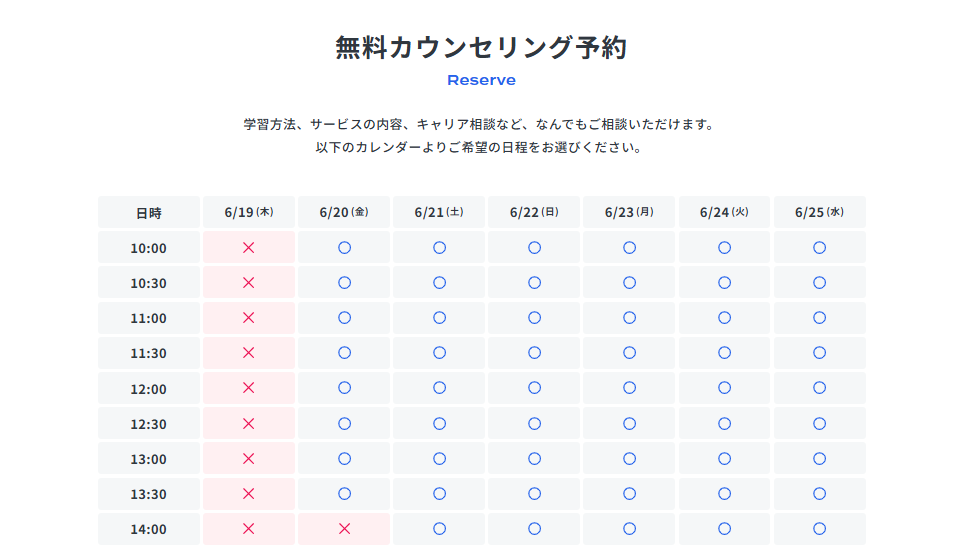Choose the 6/23 14:00 open slot
The height and width of the screenshot is (545, 969).
629,529
